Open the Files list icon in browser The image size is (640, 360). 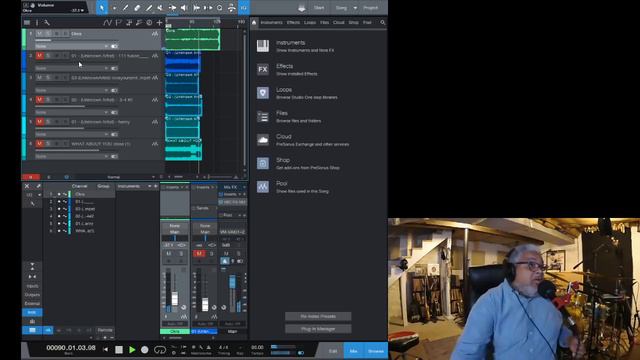263,117
